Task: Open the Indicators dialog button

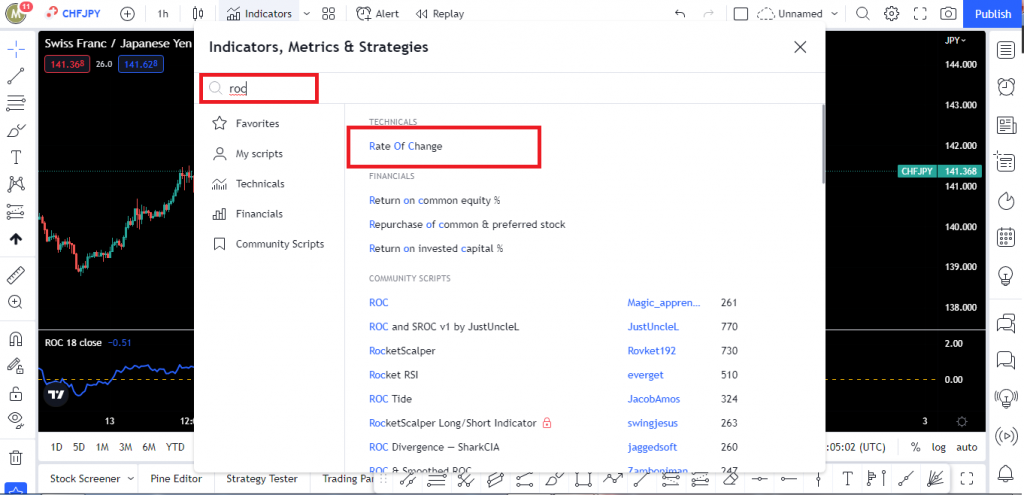Action: [259, 14]
